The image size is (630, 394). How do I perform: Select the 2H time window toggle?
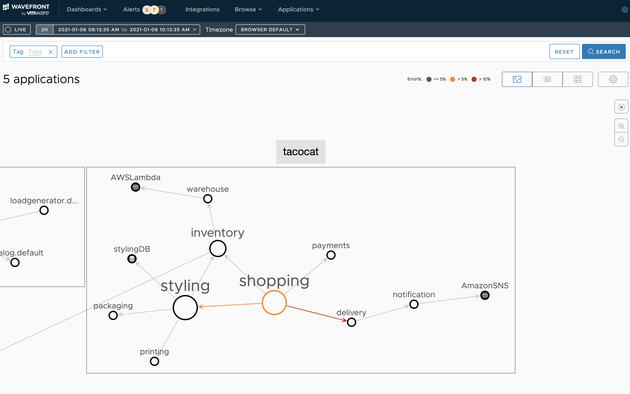45,29
